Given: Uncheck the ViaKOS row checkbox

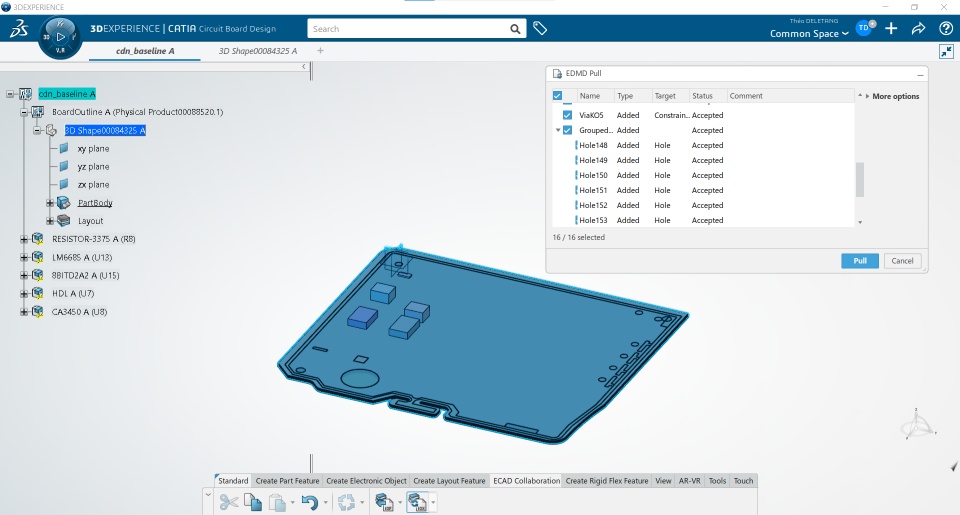Looking at the screenshot, I should (568, 115).
